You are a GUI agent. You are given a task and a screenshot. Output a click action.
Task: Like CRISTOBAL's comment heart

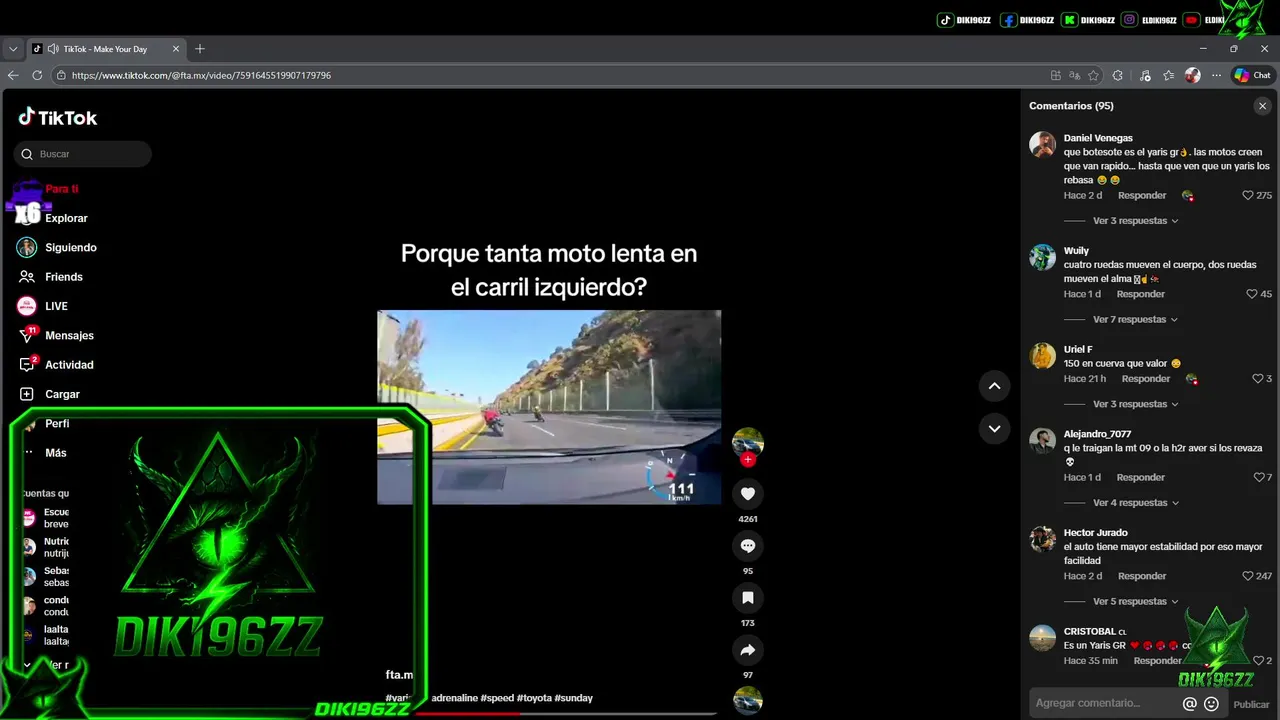[1258, 661]
